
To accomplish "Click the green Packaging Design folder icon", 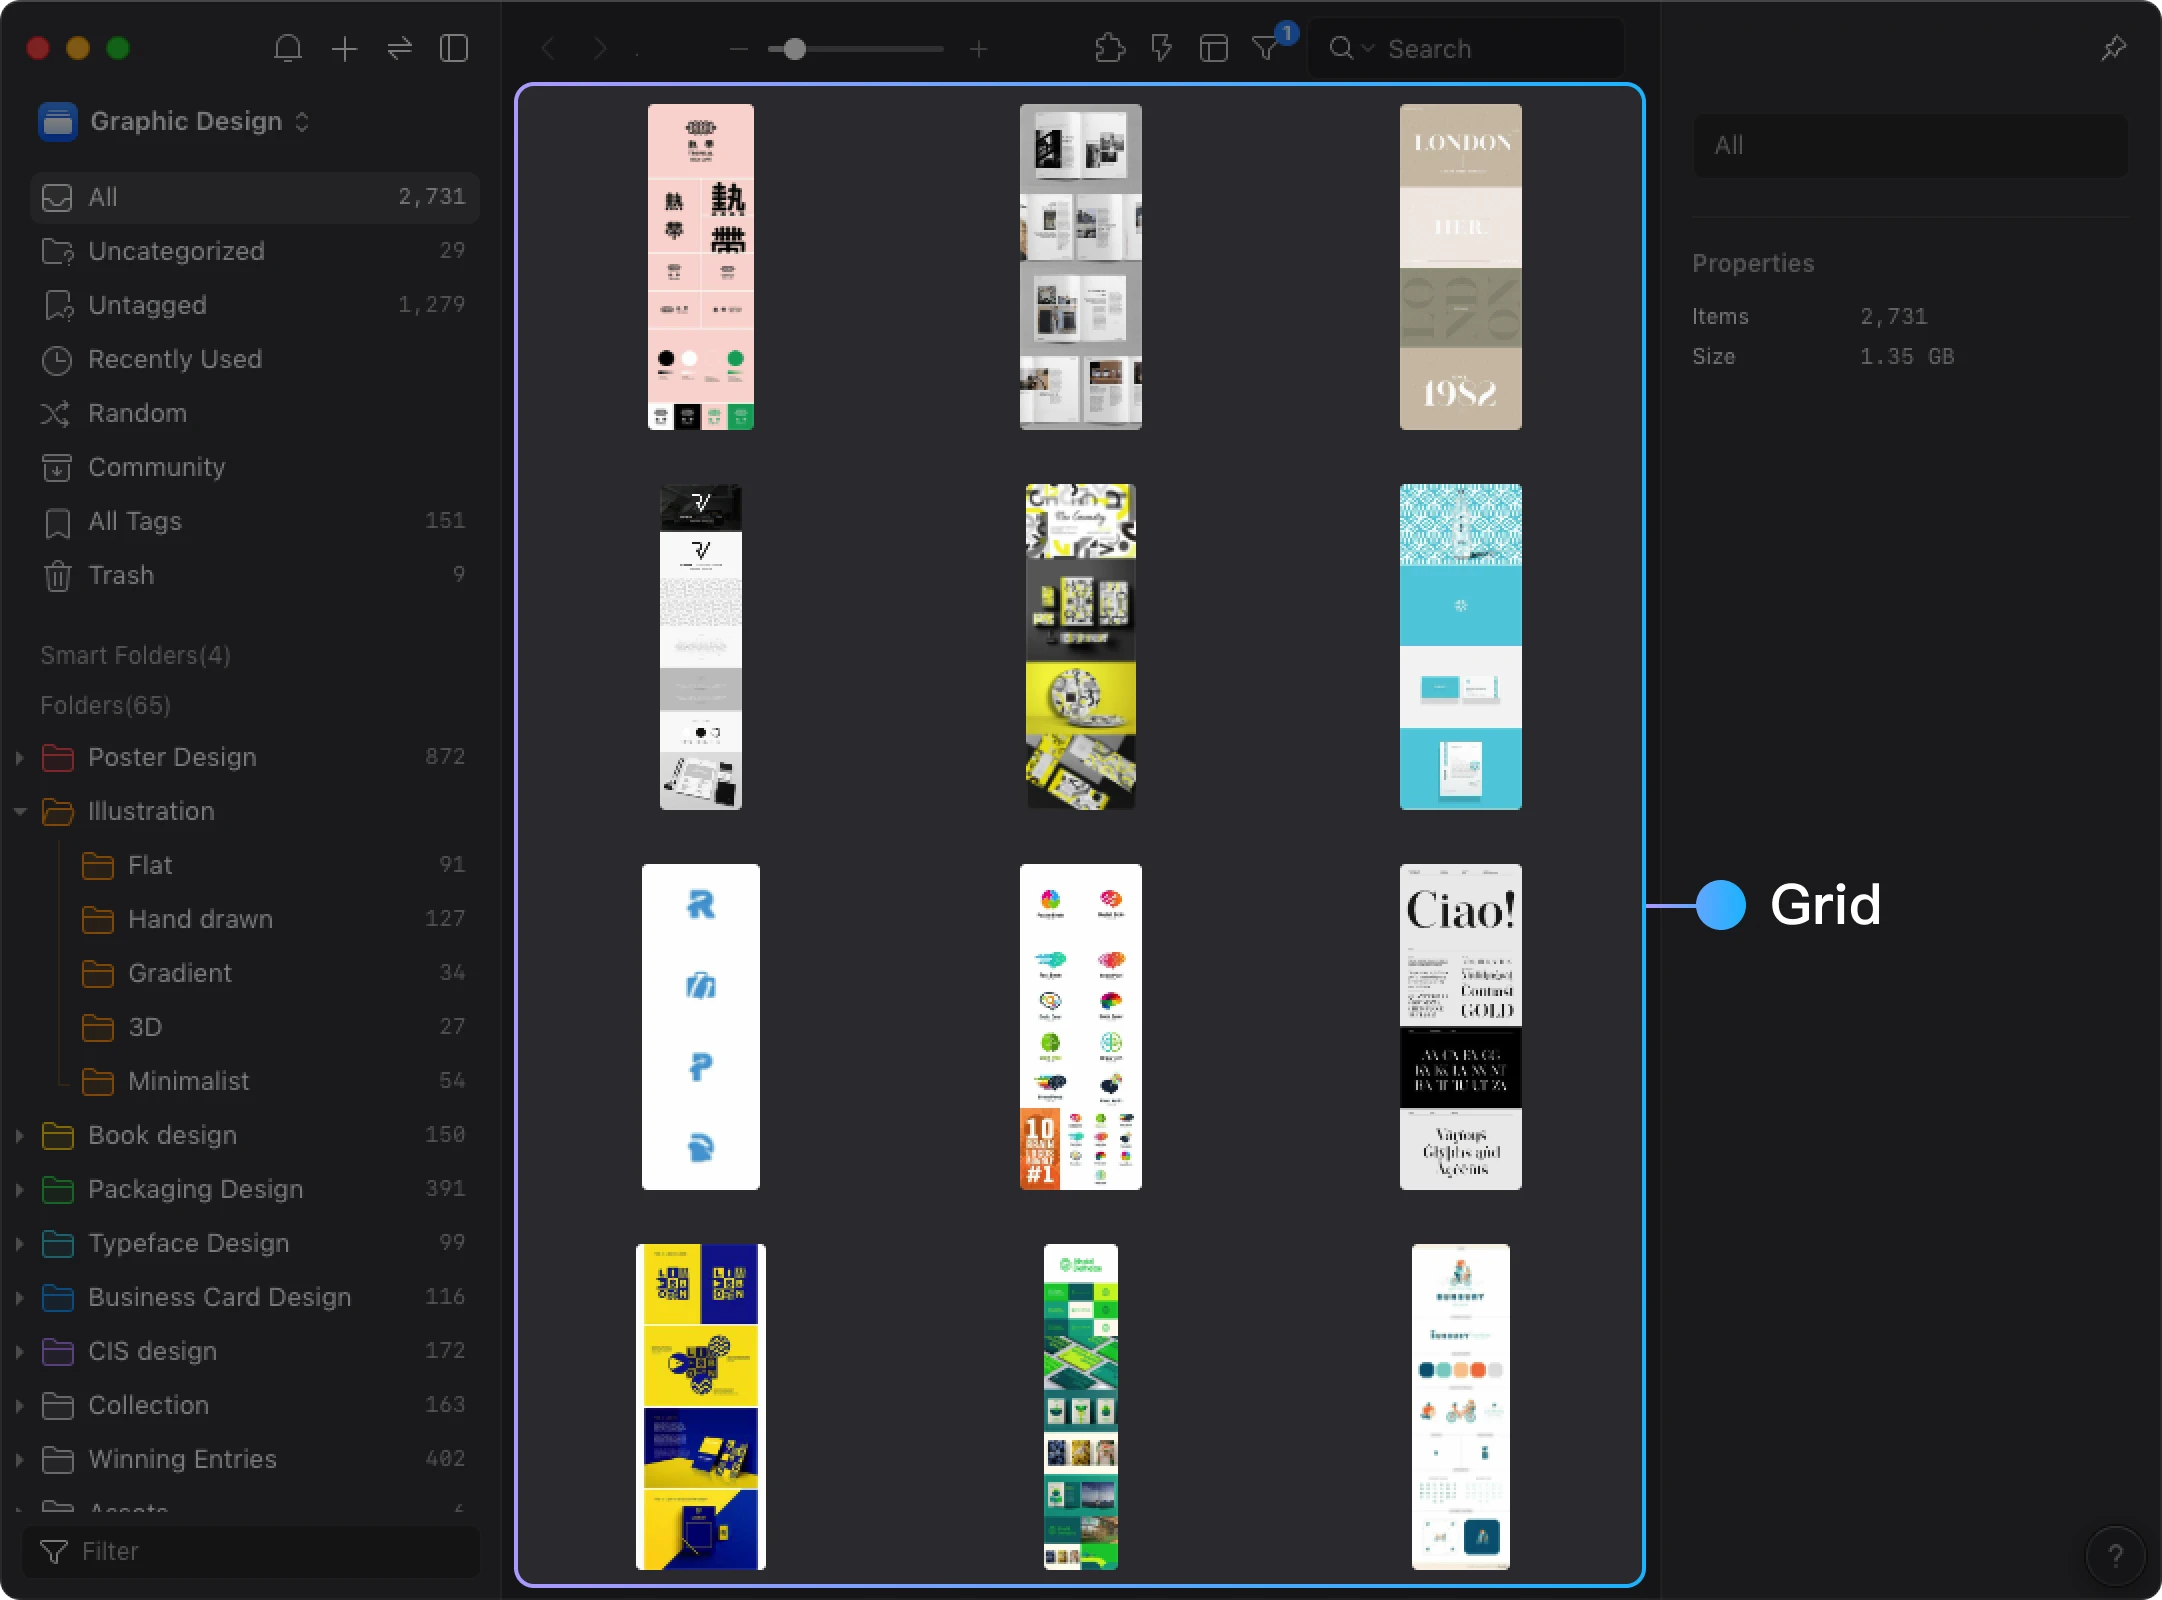I will point(58,1189).
